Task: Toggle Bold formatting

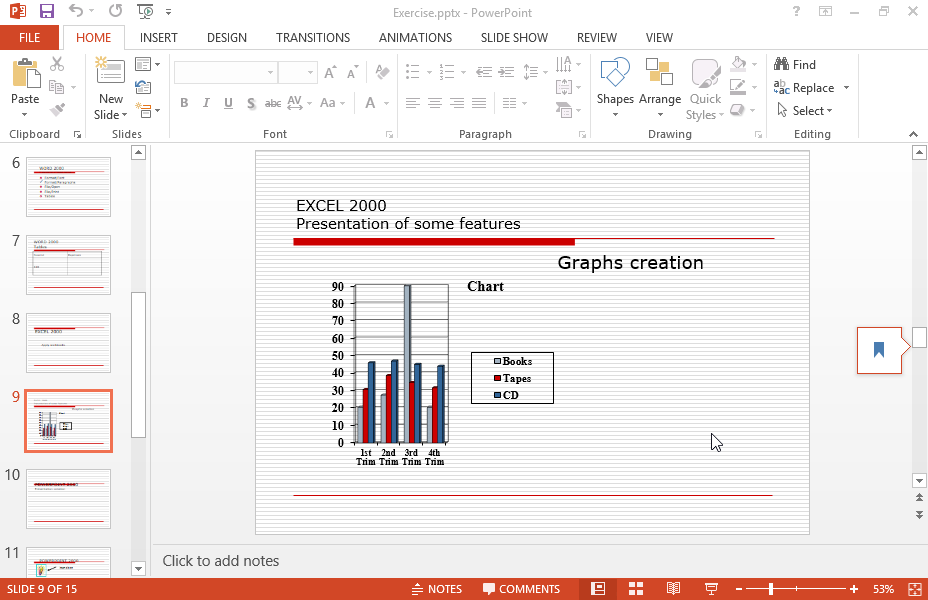Action: [x=184, y=103]
